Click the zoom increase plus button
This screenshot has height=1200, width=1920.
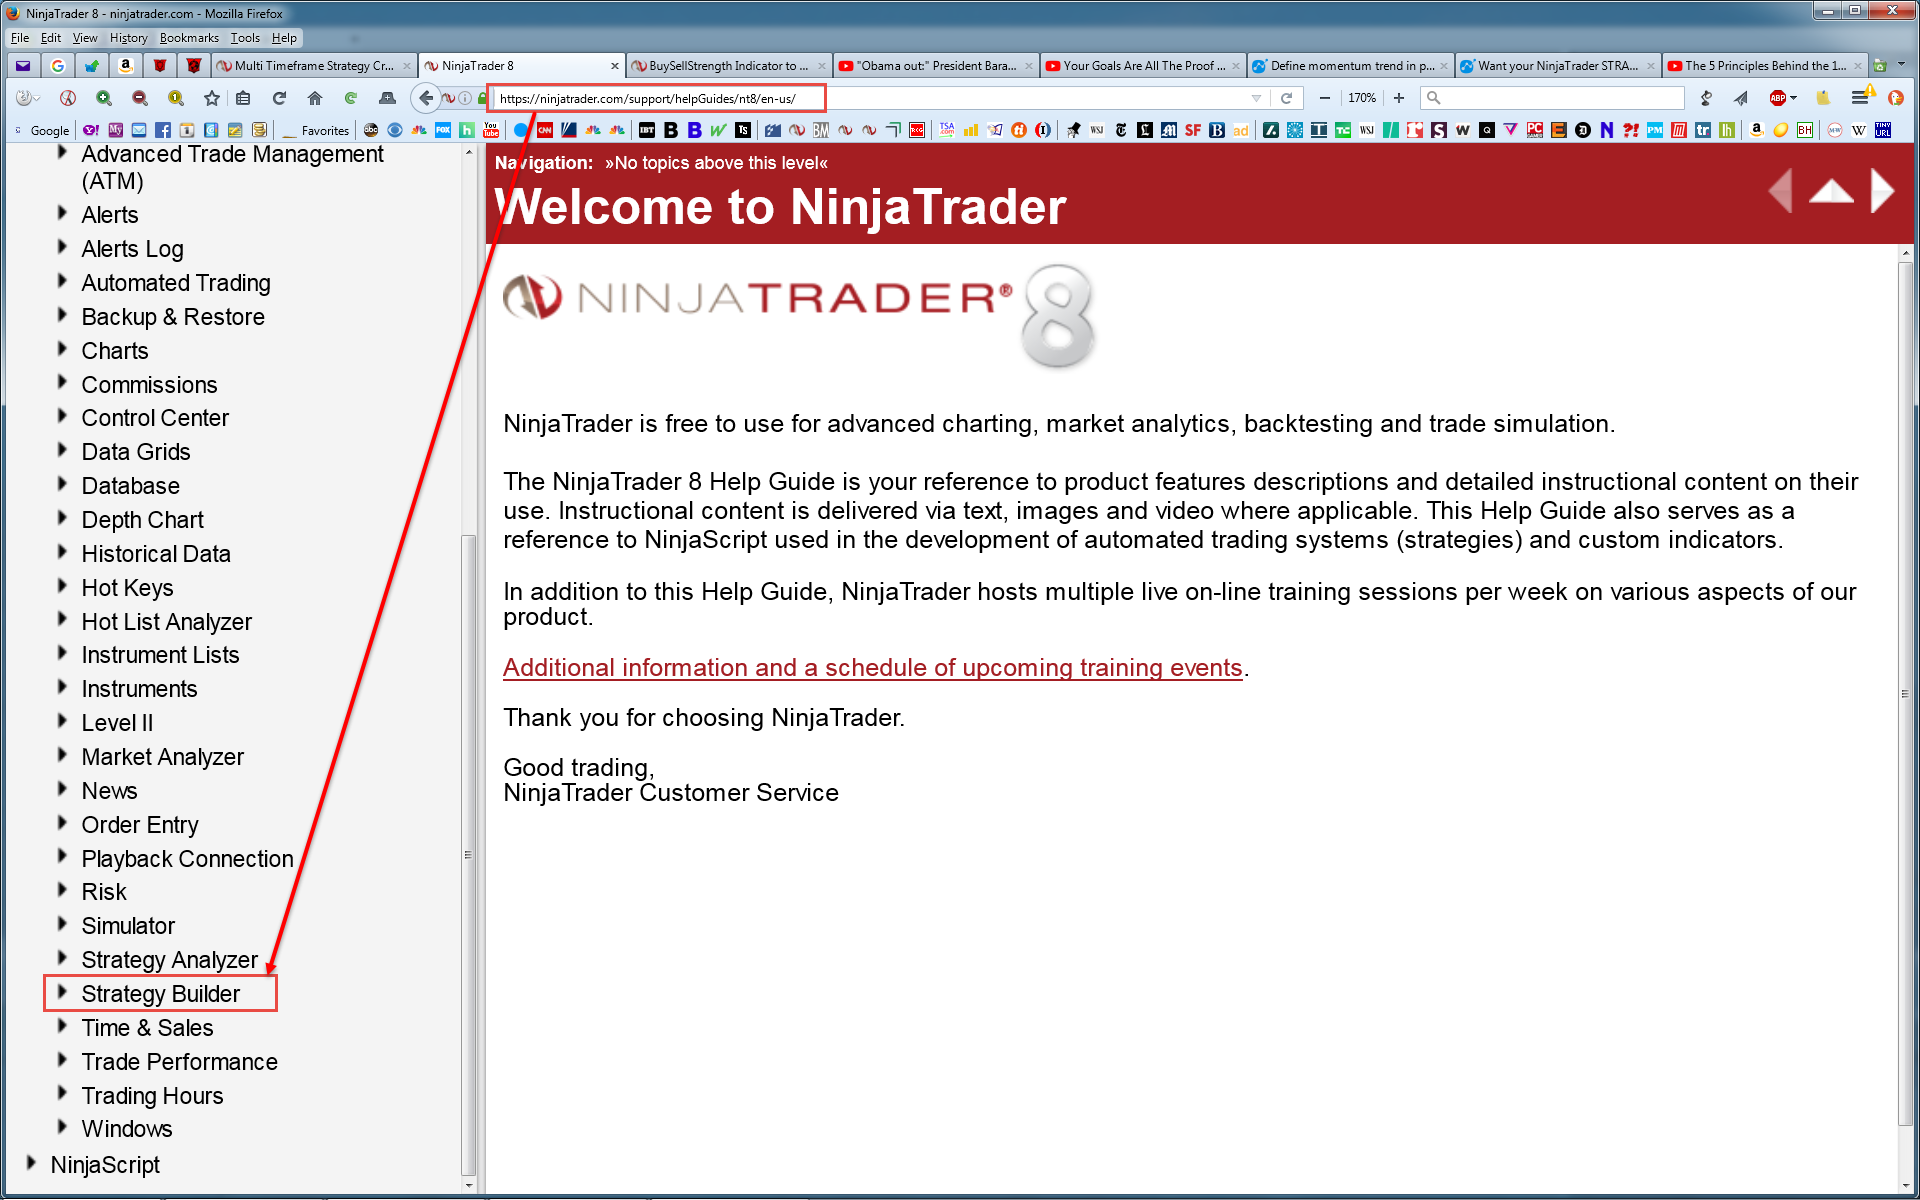coord(1399,98)
